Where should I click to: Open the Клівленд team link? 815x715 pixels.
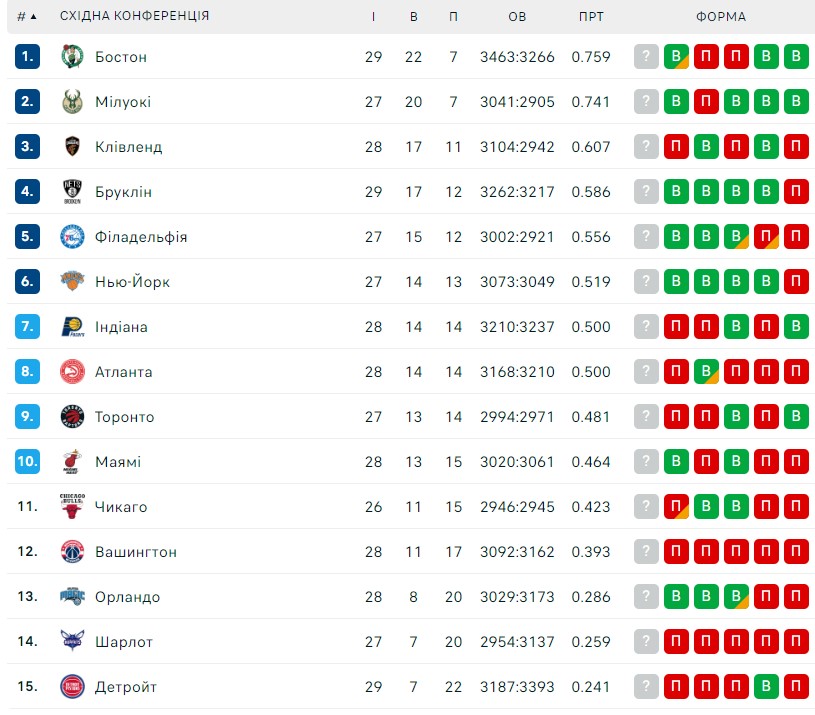[128, 147]
